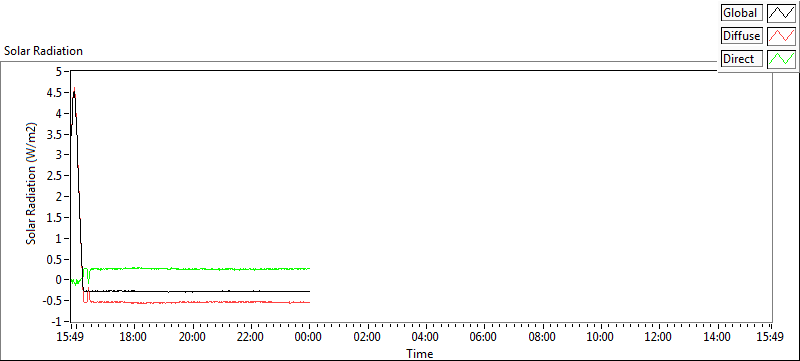The image size is (800, 361).
Task: Click the green Direct trace on the plot
Action: [x=204, y=268]
